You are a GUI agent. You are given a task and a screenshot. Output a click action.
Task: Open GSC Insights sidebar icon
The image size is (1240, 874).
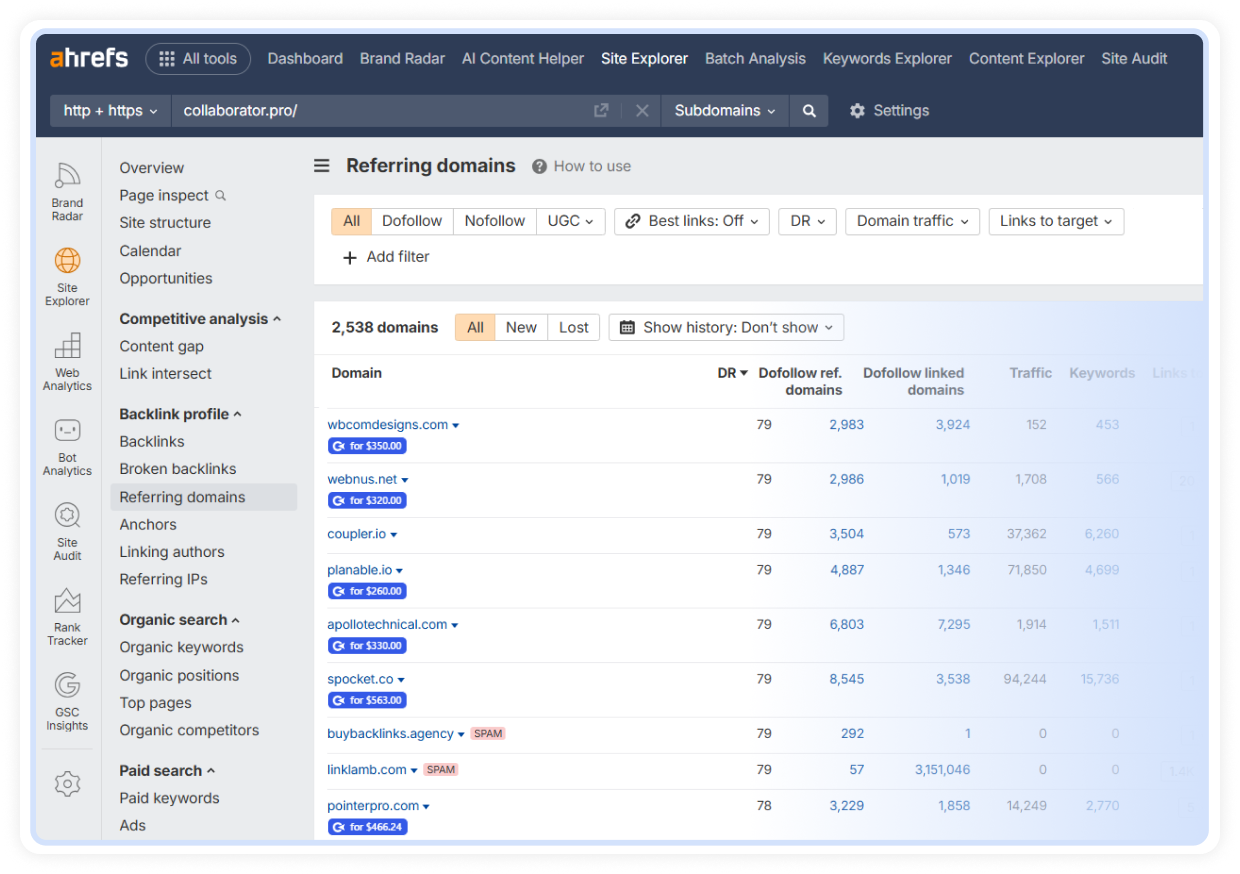(67, 700)
